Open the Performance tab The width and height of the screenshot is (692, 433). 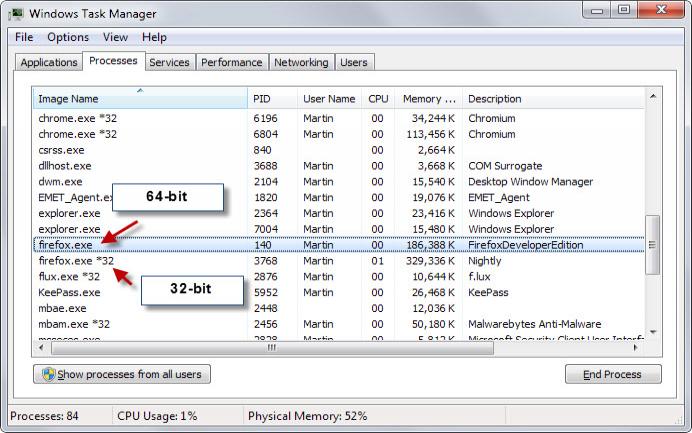(x=232, y=62)
